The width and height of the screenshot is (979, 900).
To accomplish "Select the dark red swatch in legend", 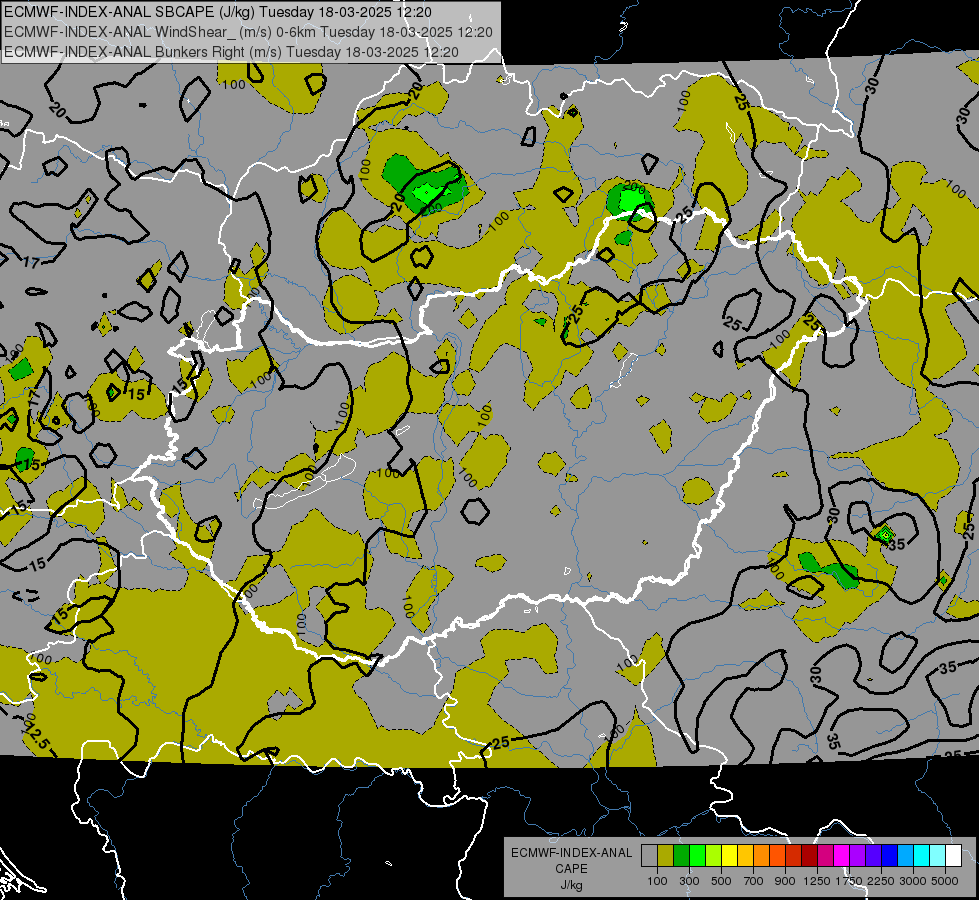I will click(809, 856).
